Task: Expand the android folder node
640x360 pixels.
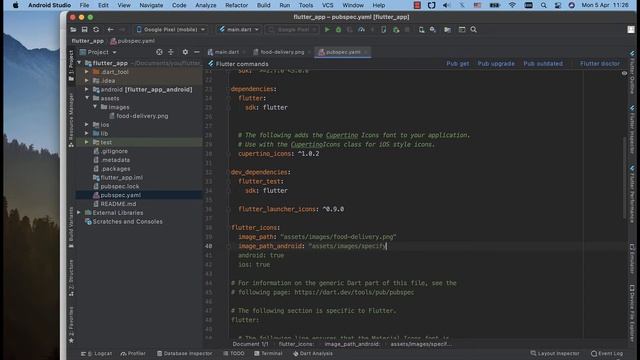Action: [x=87, y=89]
